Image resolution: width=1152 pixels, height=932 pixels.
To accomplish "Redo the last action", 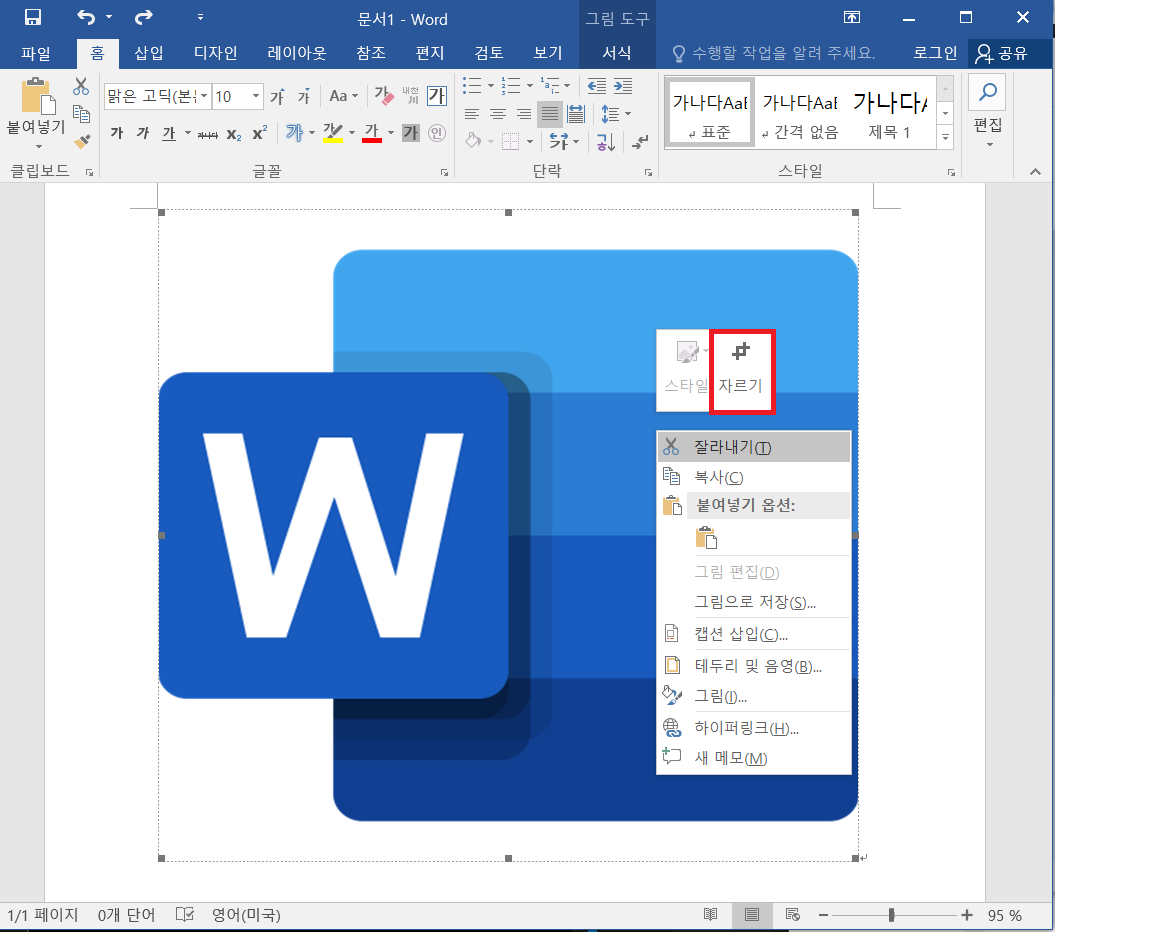I will tap(143, 17).
